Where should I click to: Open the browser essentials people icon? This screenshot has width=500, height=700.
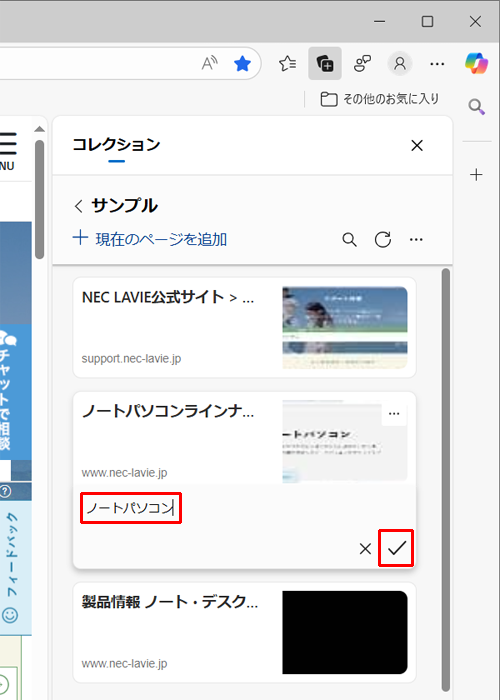tap(362, 63)
